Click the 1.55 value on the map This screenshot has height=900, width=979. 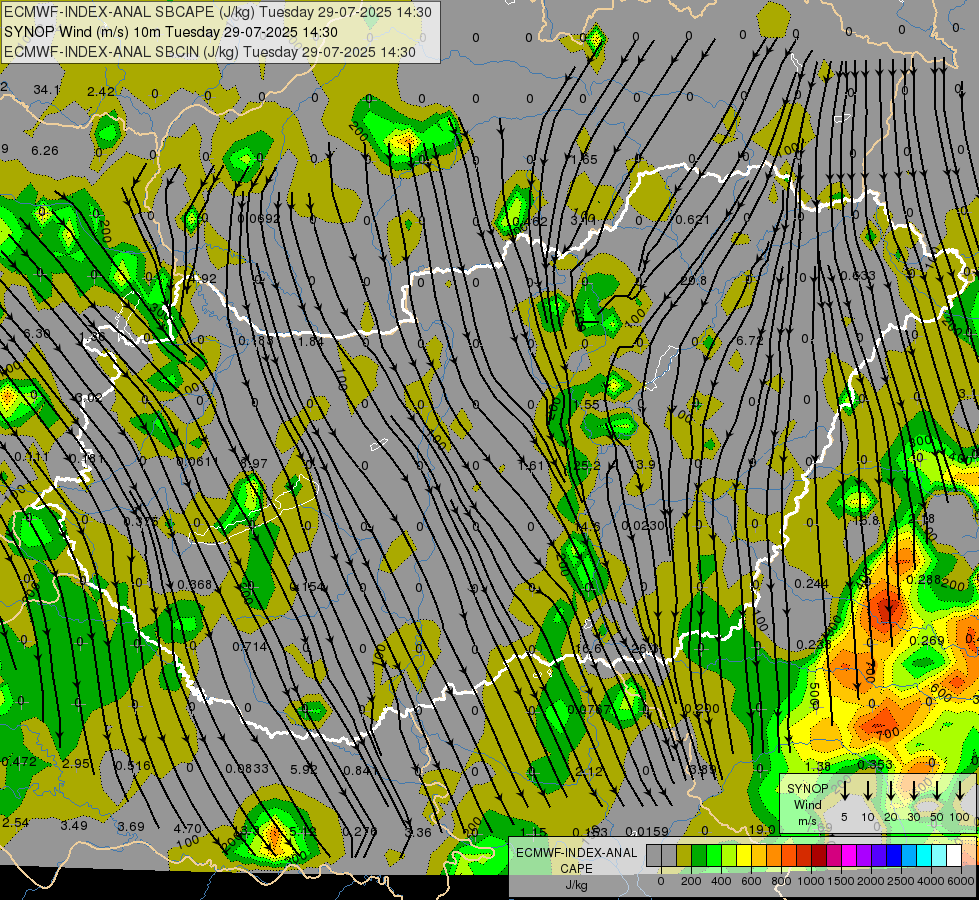coord(586,405)
